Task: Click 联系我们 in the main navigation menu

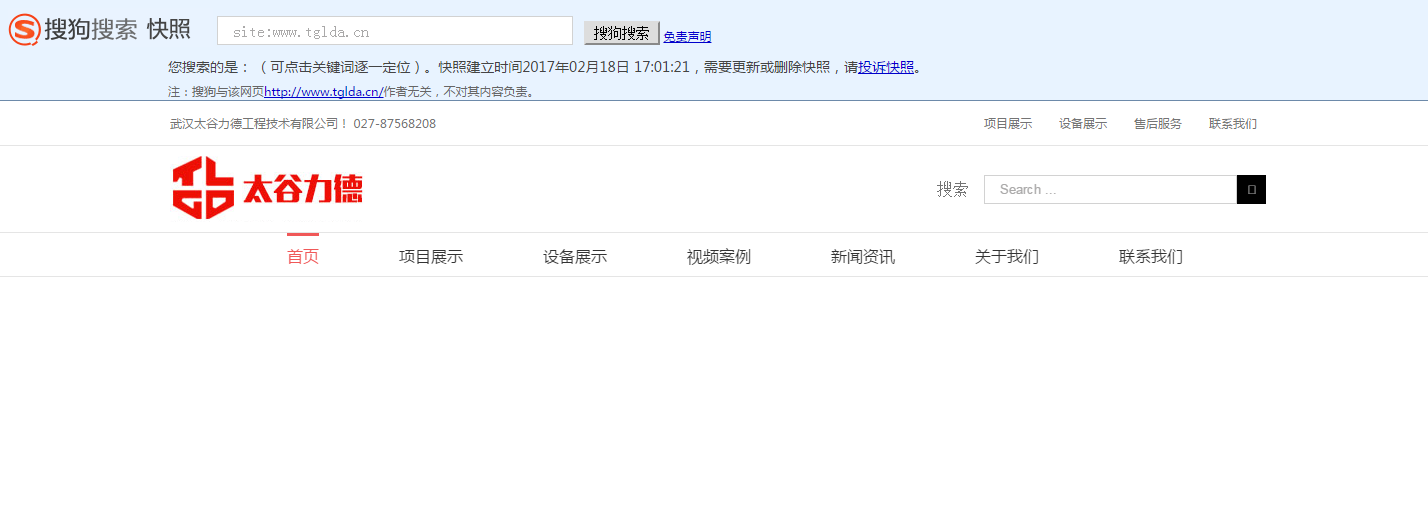Action: coord(1150,257)
